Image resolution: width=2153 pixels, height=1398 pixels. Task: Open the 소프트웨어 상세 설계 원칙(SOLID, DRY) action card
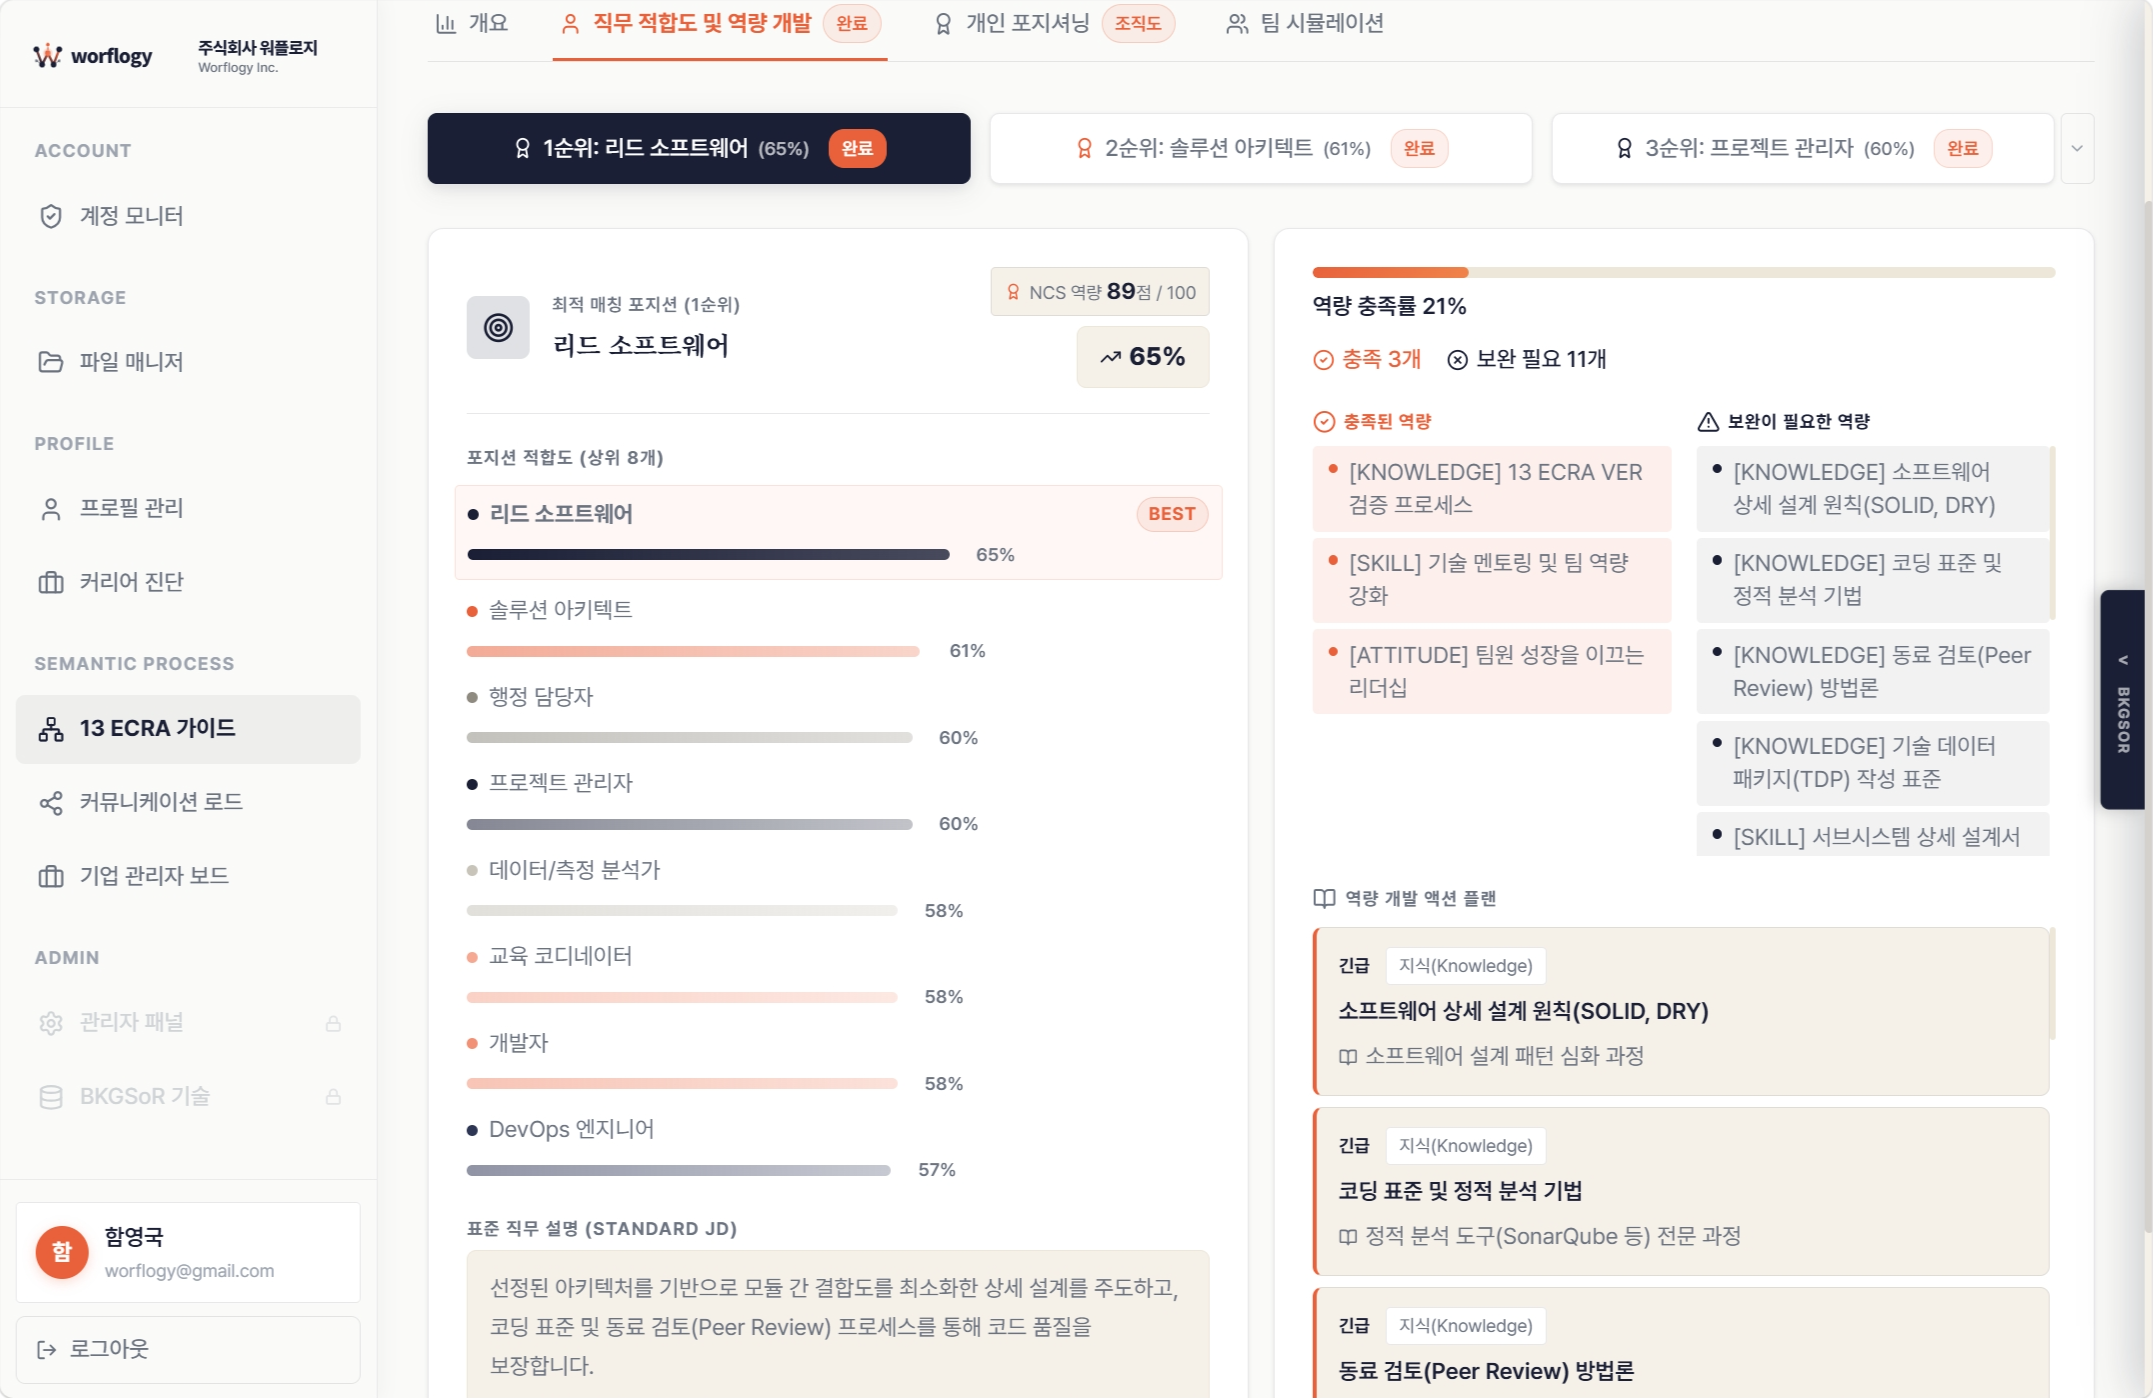pyautogui.click(x=1681, y=1011)
